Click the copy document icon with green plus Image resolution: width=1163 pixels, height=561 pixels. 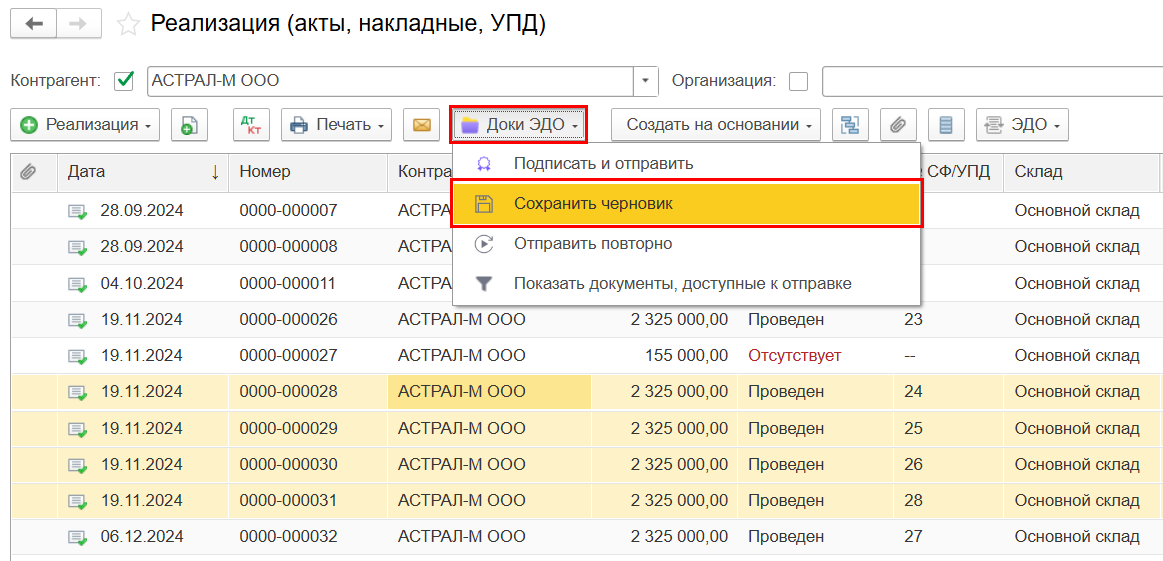(x=189, y=125)
